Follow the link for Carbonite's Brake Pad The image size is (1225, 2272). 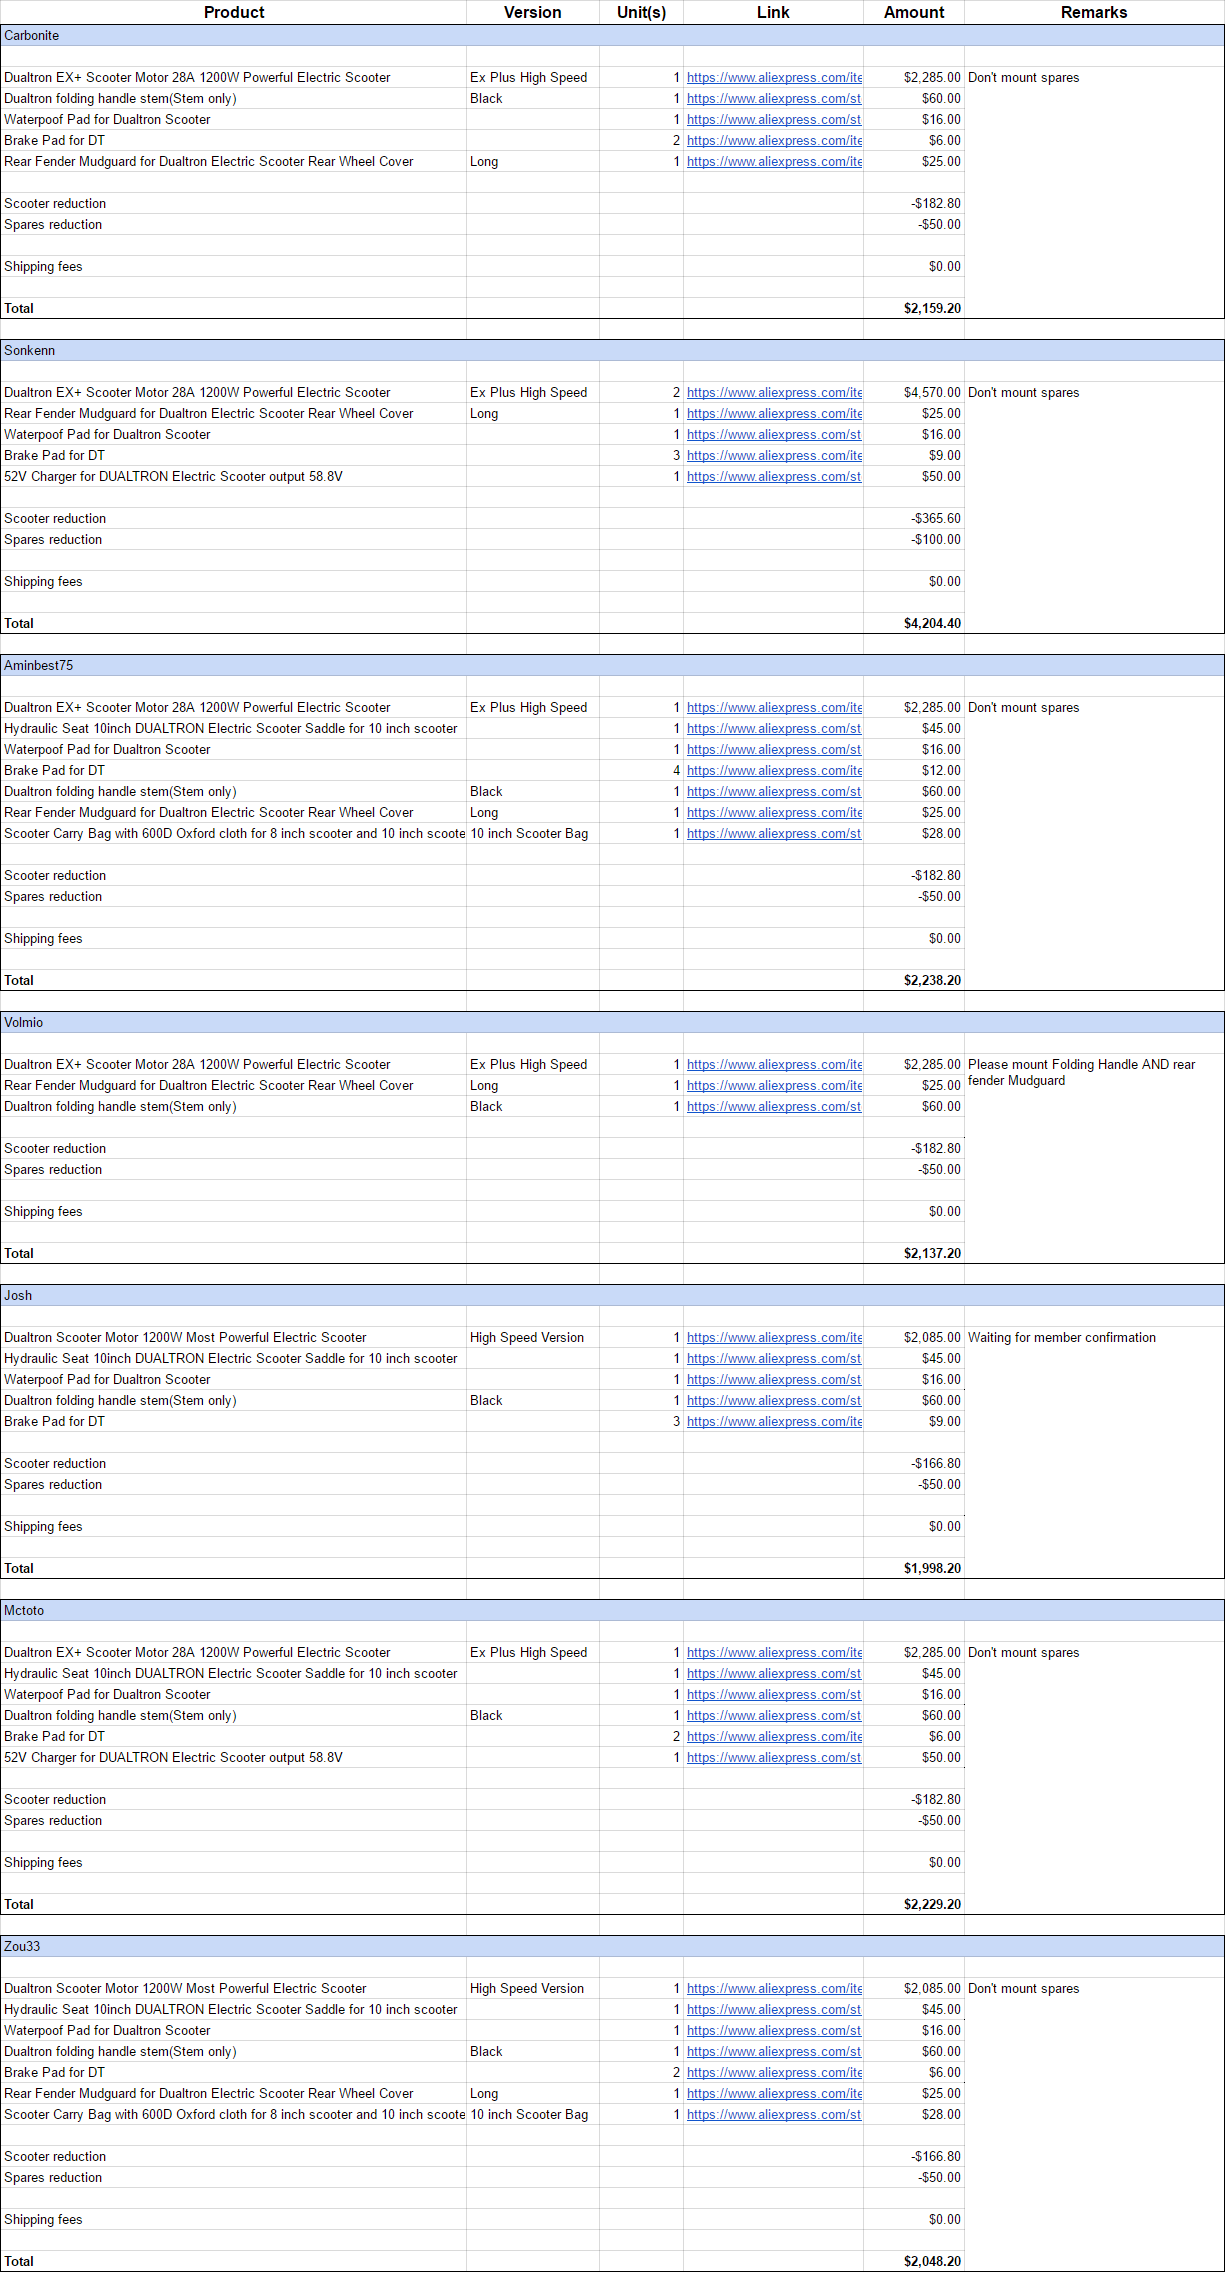(774, 141)
